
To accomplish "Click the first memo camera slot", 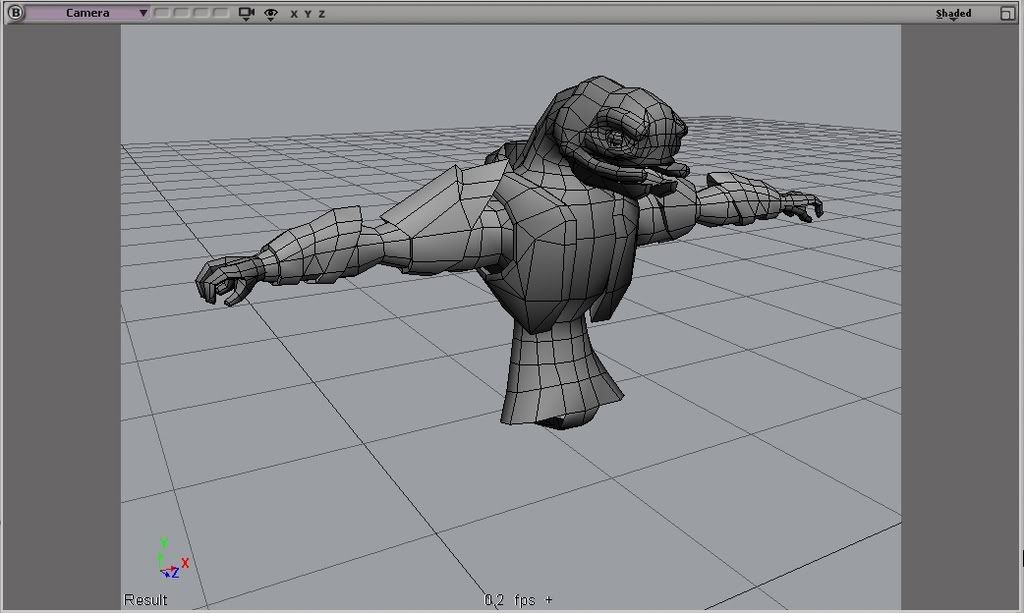I will [161, 12].
